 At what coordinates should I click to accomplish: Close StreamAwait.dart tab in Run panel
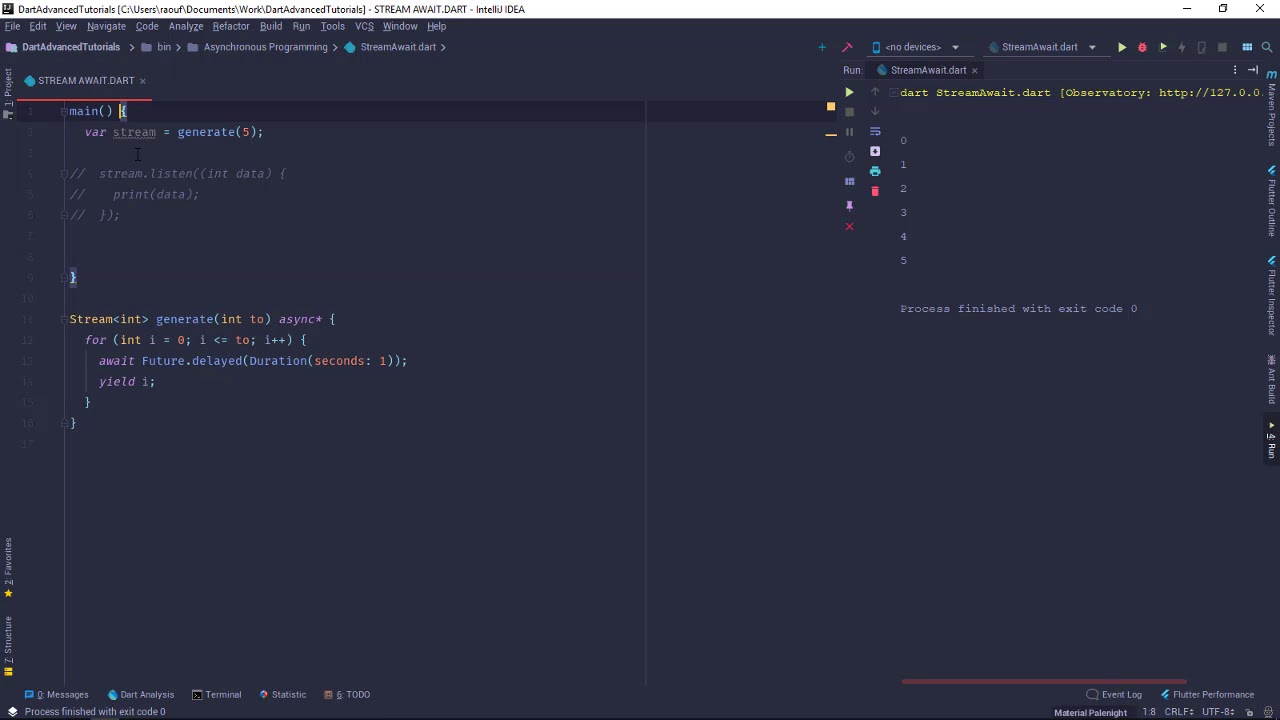coord(974,70)
